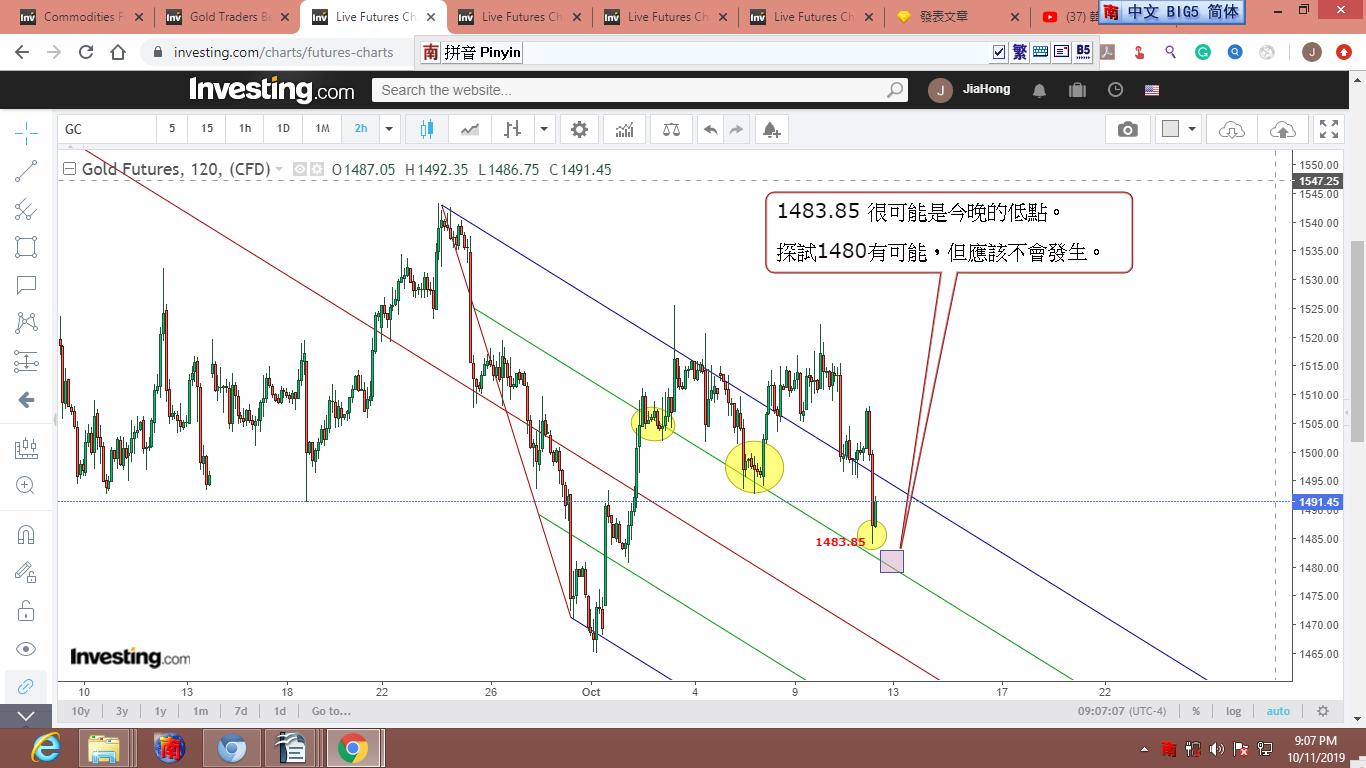Create a price alert with bell icon
The image size is (1366, 768).
coord(770,129)
